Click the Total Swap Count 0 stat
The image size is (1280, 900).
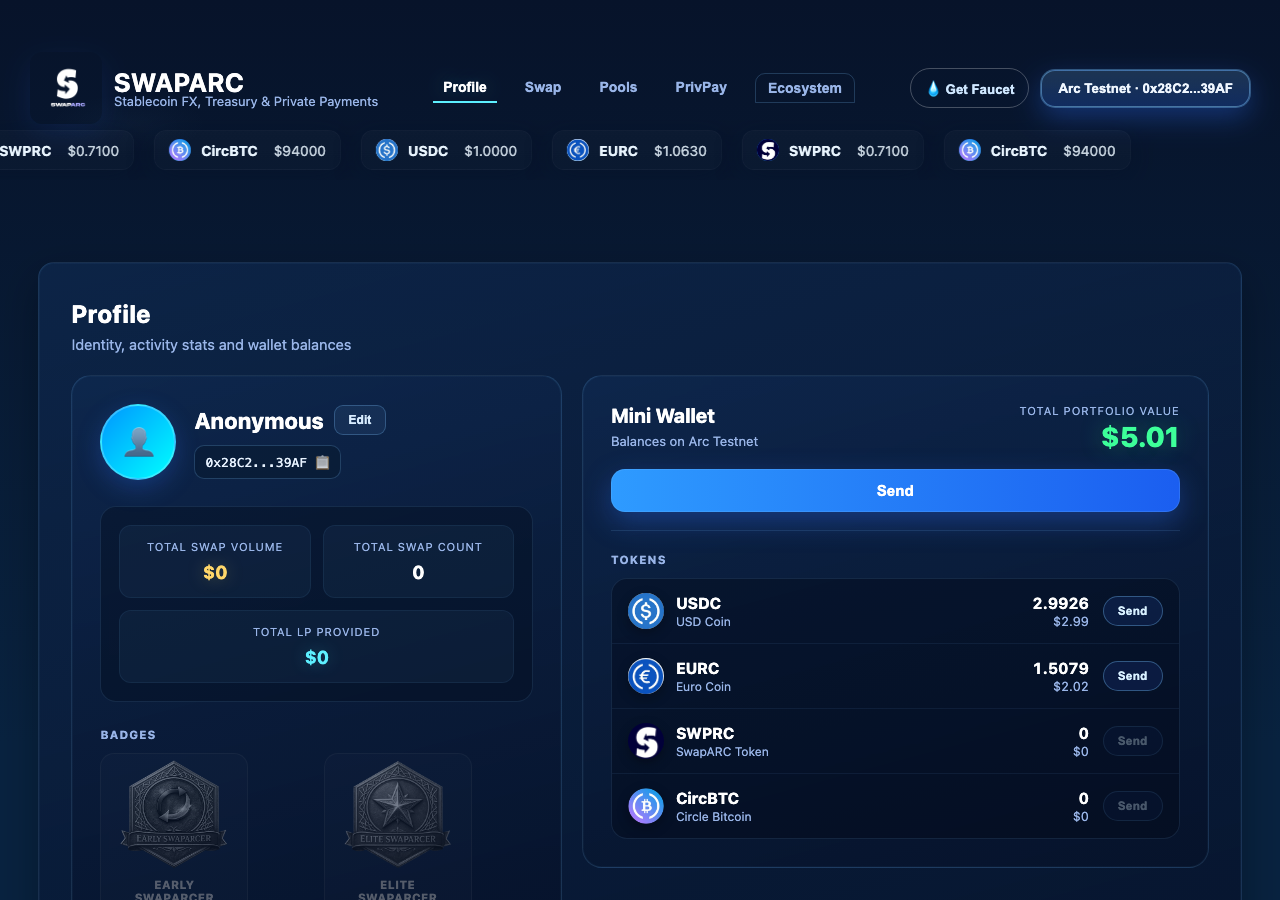tap(418, 562)
